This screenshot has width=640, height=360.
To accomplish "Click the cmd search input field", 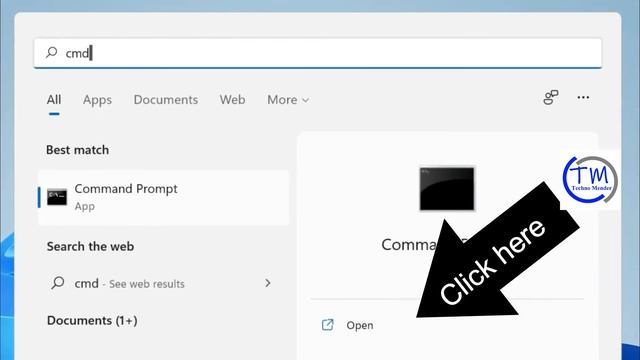I will pyautogui.click(x=318, y=53).
